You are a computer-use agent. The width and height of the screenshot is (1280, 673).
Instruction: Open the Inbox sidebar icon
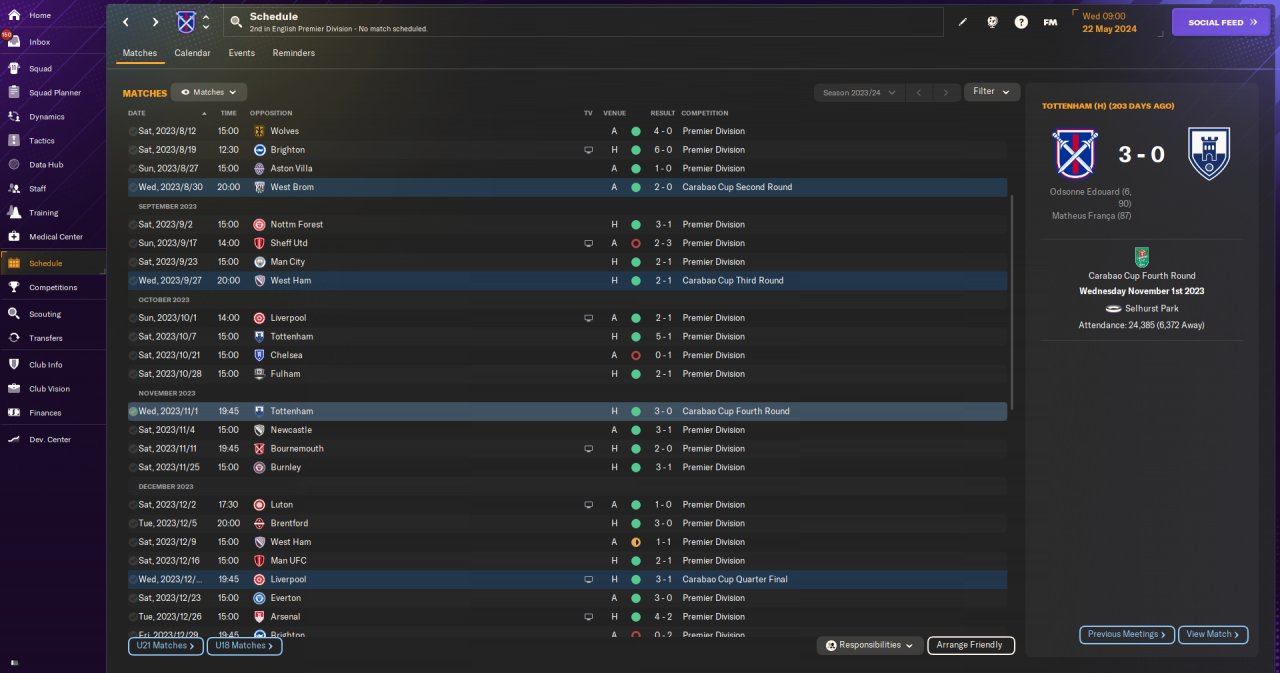point(14,42)
